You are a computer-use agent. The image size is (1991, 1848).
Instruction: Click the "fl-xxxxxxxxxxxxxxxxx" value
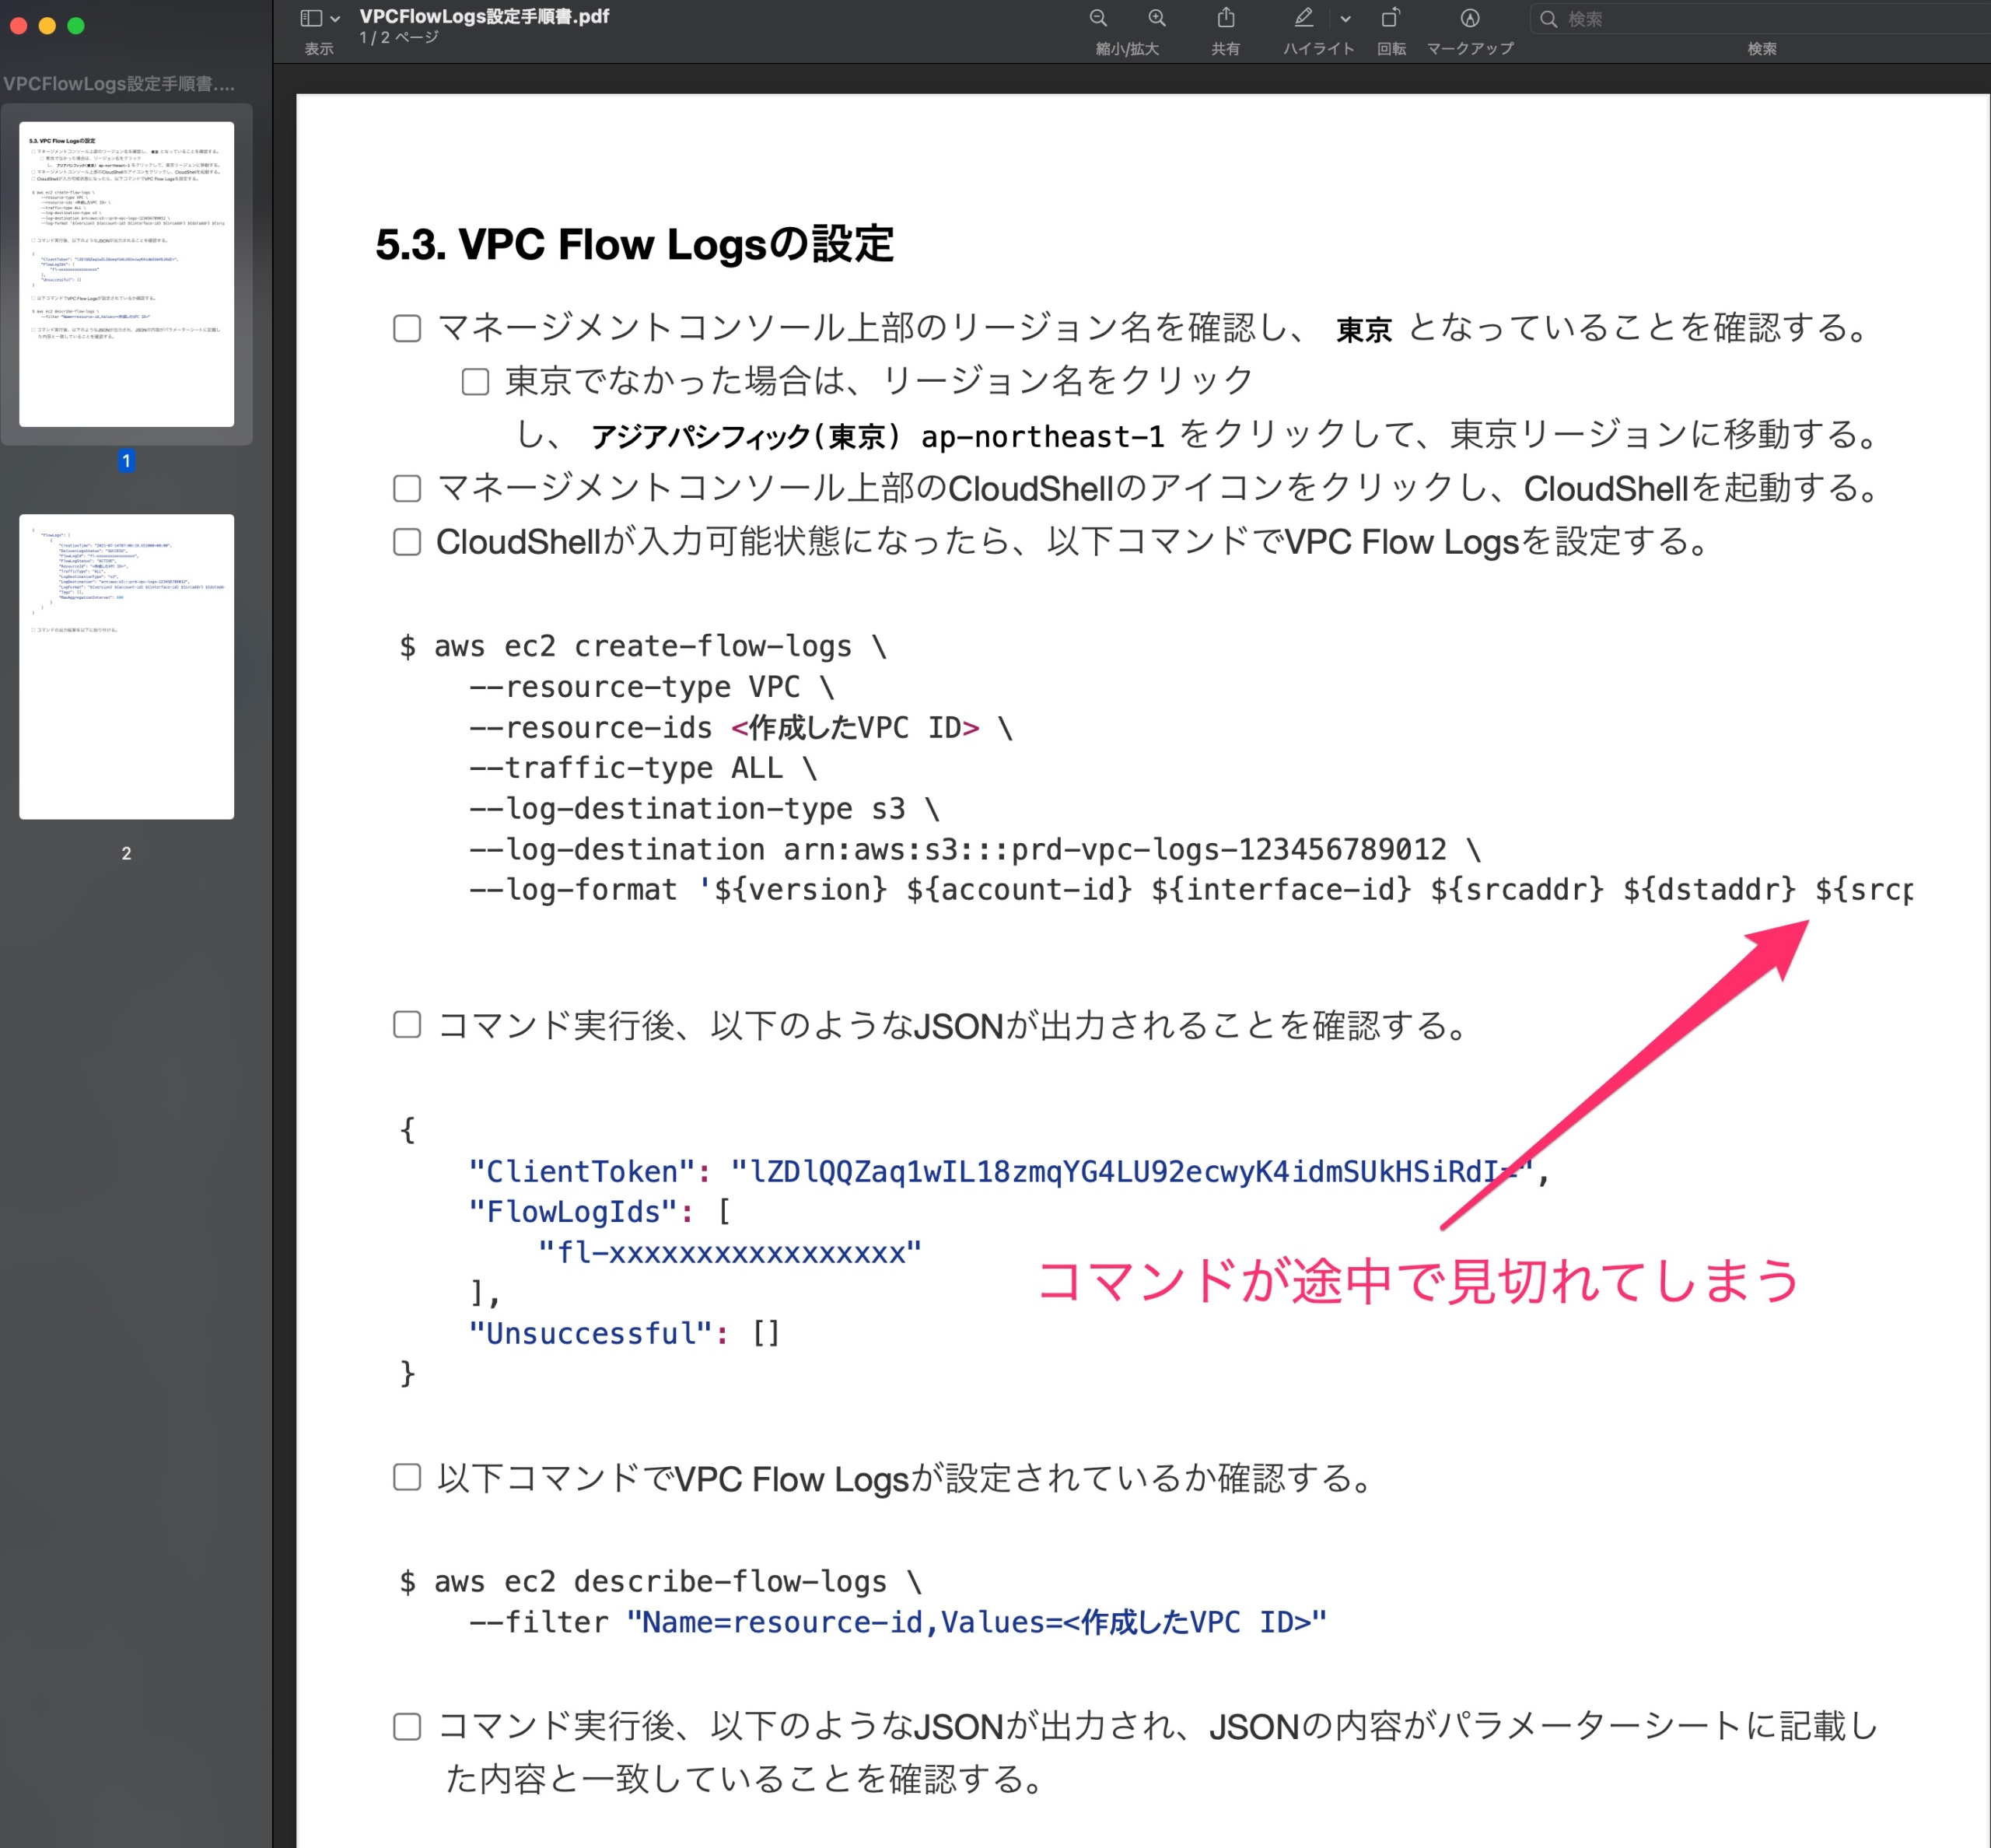tap(729, 1252)
